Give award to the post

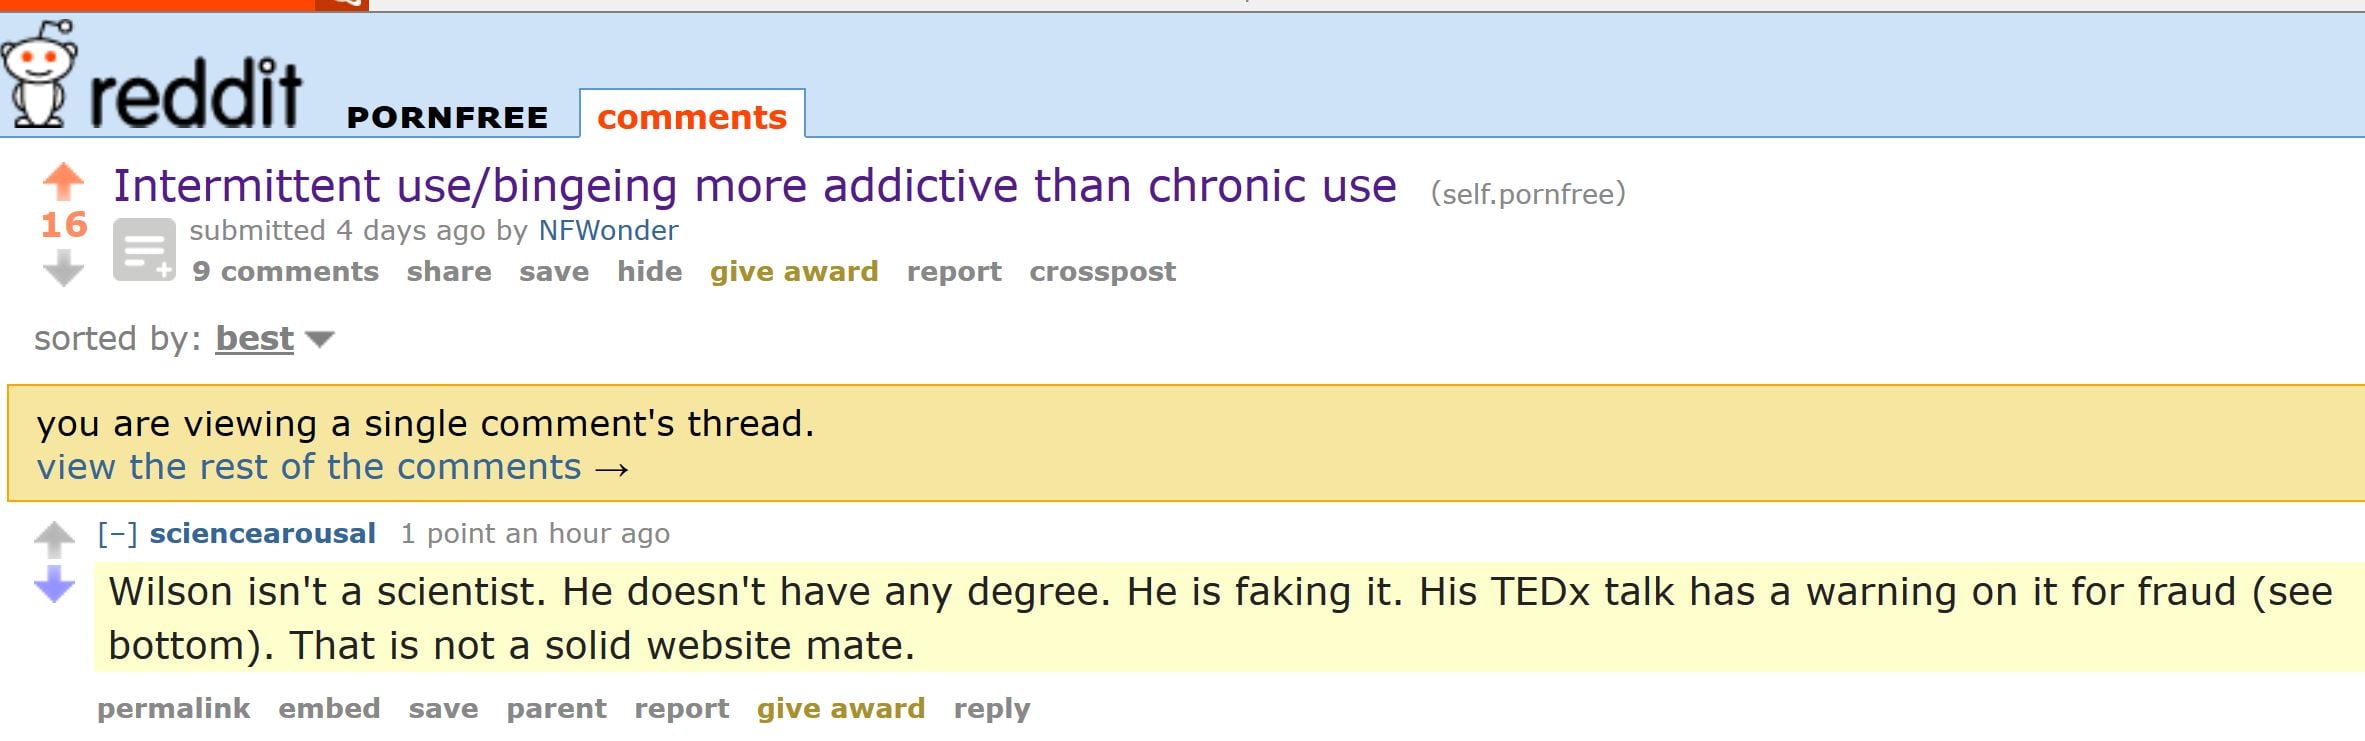coord(794,272)
